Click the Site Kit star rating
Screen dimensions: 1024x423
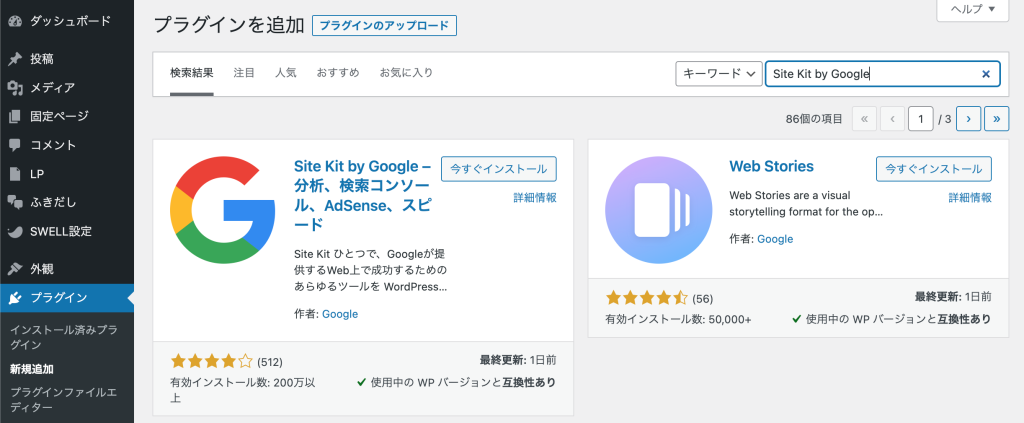point(212,361)
